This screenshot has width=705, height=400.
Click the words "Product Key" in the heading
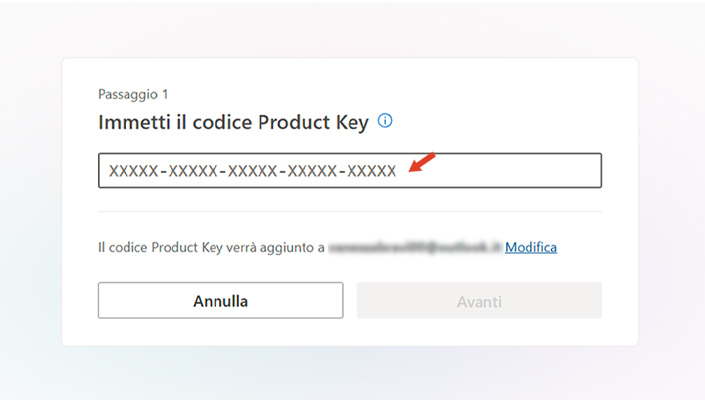tap(313, 122)
